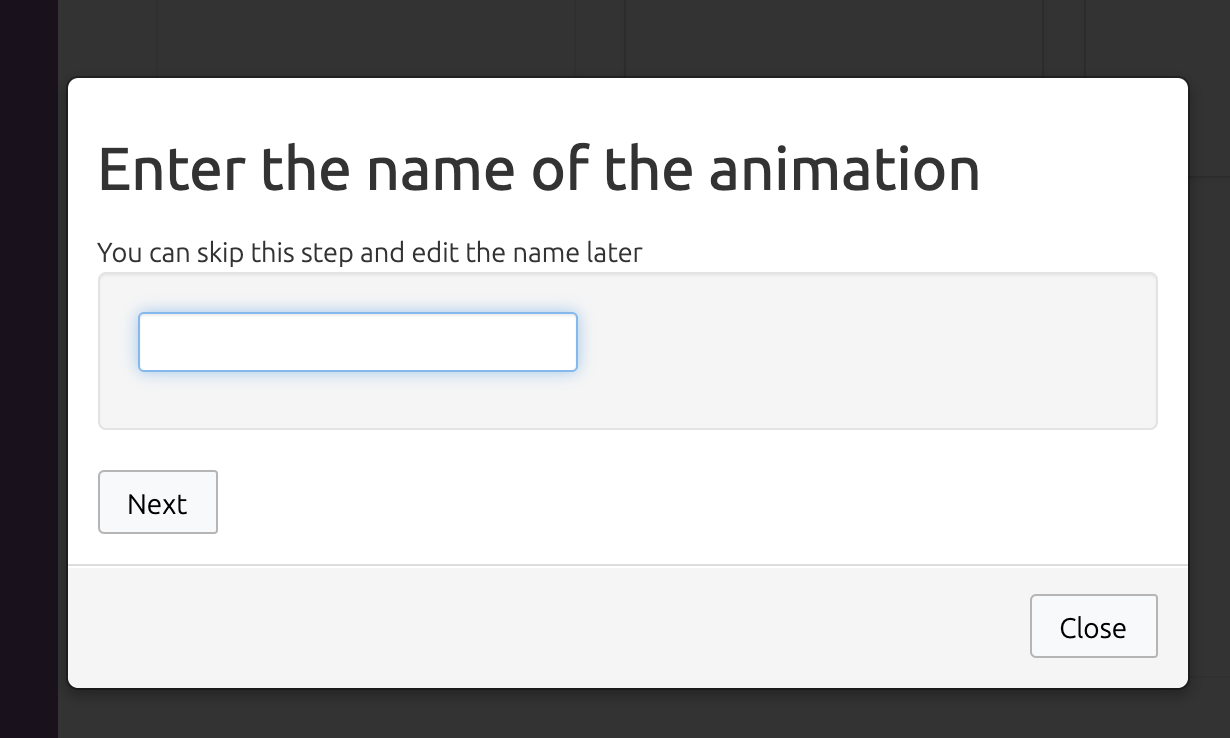
Task: Click the dimmed backdrop right of the dialog
Action: [x=1210, y=380]
